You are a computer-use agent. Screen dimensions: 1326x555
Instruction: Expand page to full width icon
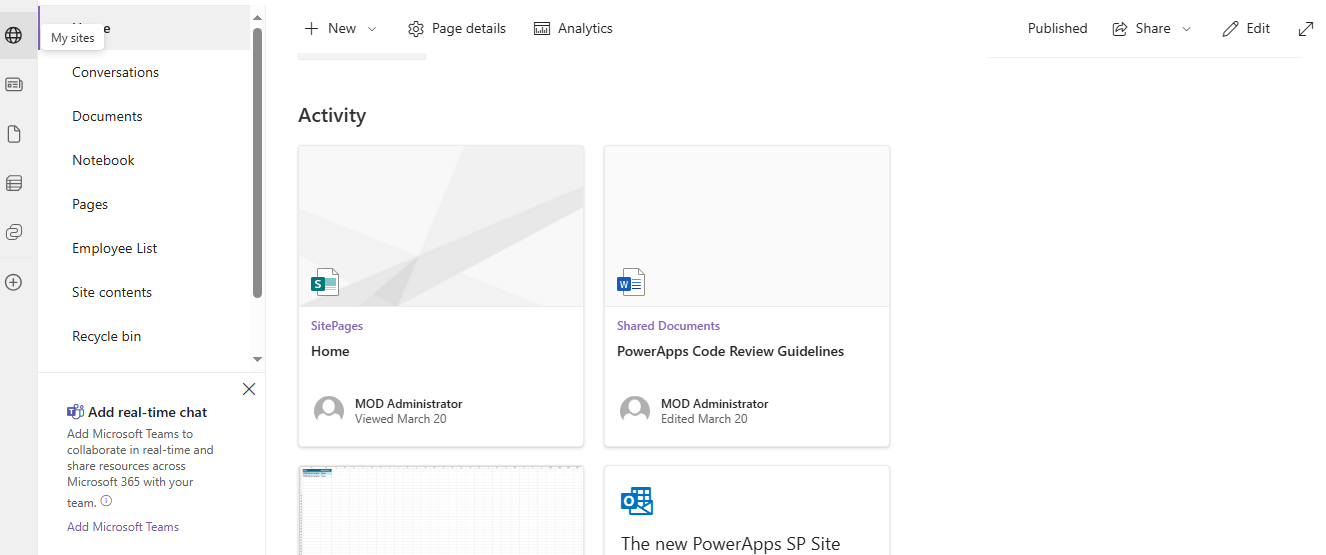(1306, 29)
